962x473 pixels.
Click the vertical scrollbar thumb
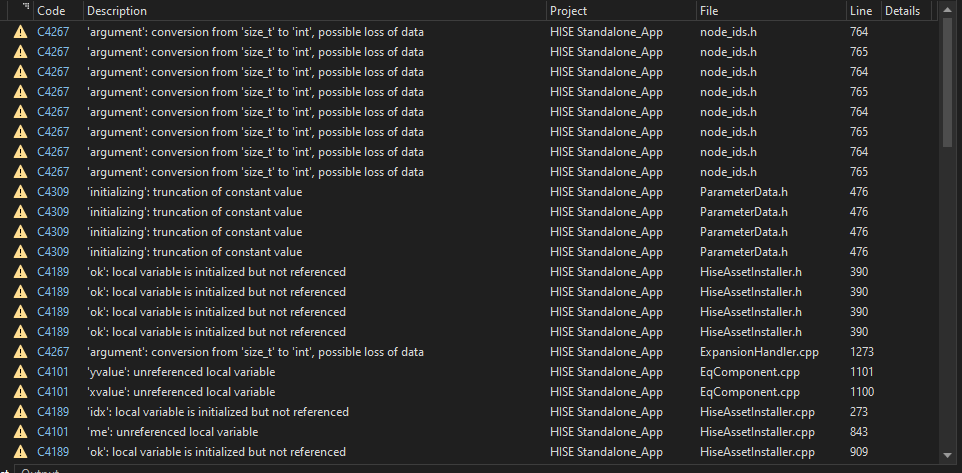(x=948, y=83)
